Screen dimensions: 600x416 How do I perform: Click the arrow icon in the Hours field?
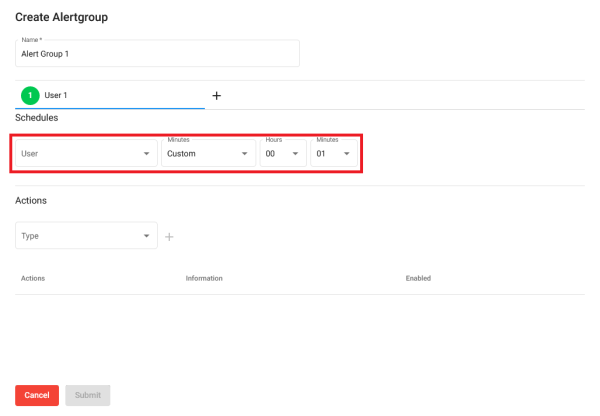[x=295, y=154]
